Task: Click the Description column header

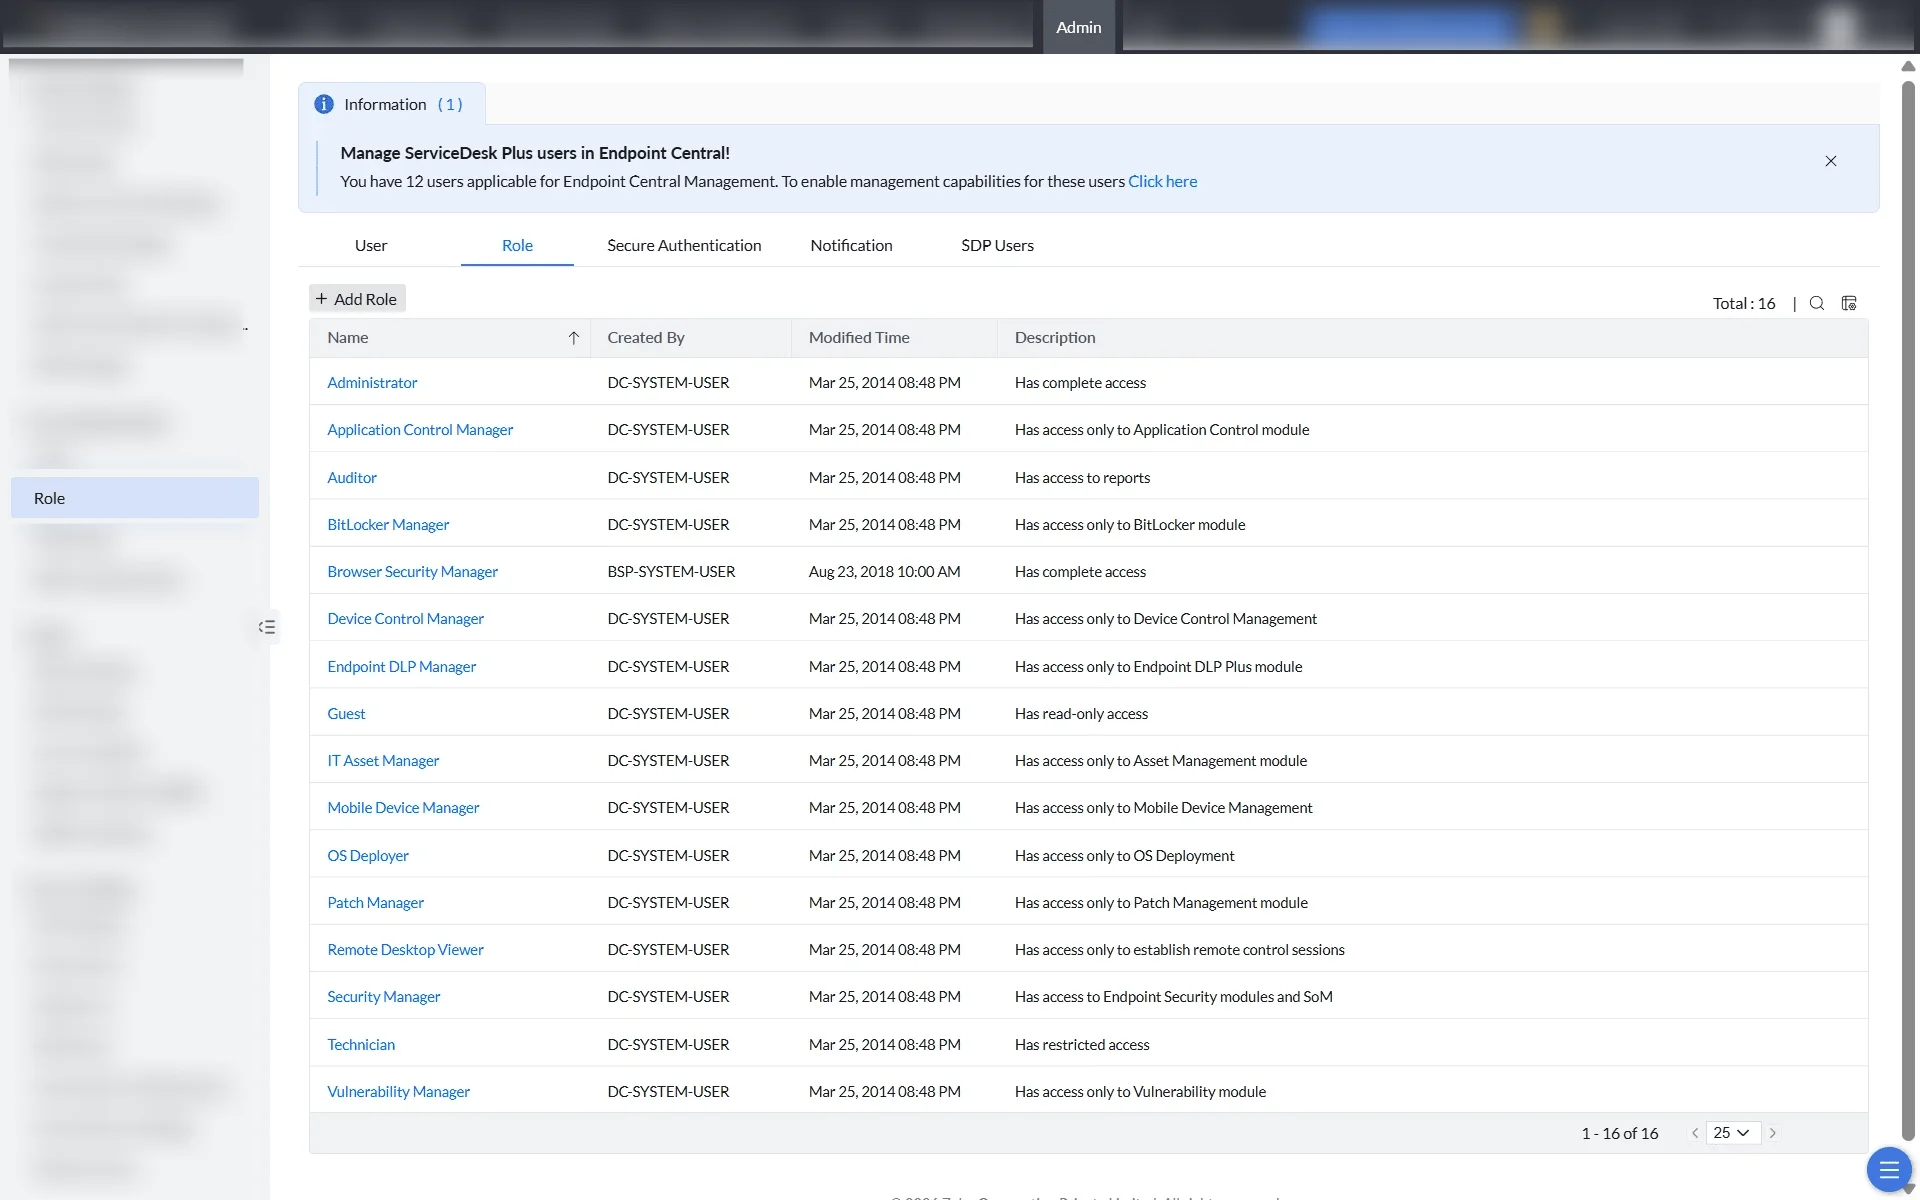Action: coord(1055,337)
